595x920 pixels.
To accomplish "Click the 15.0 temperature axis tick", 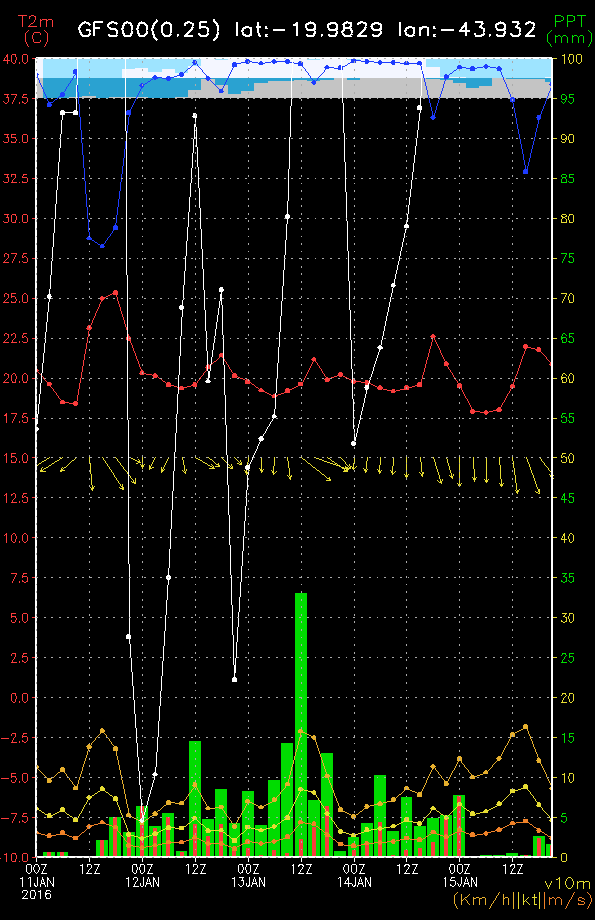I will pyautogui.click(x=16, y=458).
